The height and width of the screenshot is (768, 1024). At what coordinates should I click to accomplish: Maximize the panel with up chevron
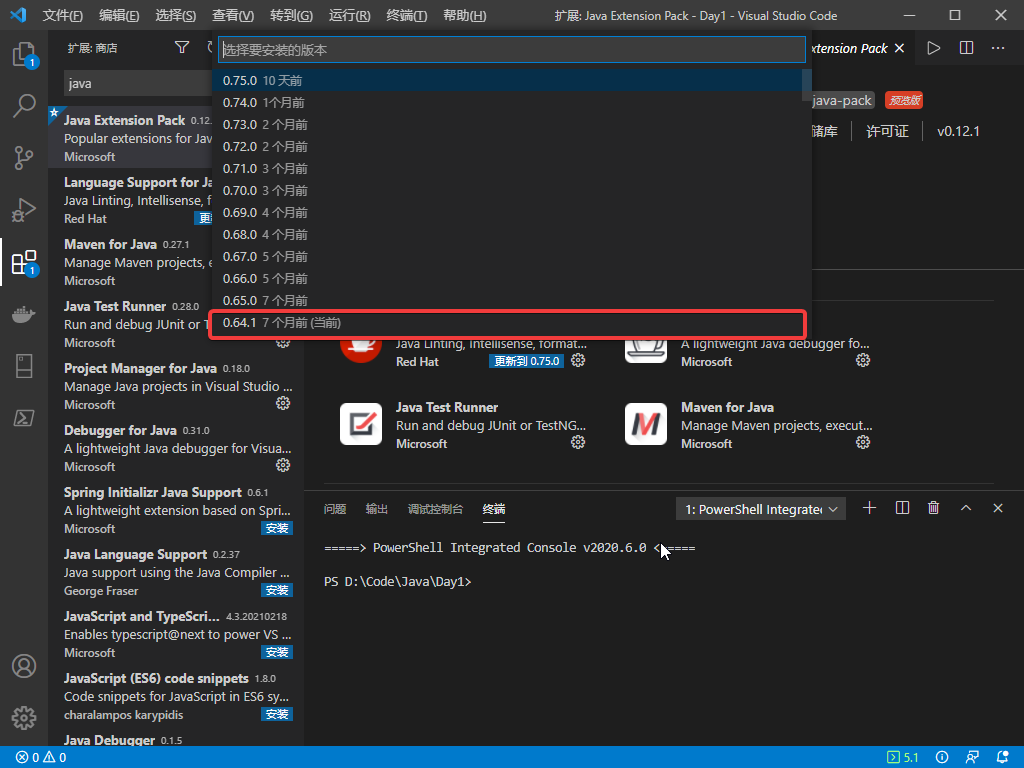pos(966,508)
